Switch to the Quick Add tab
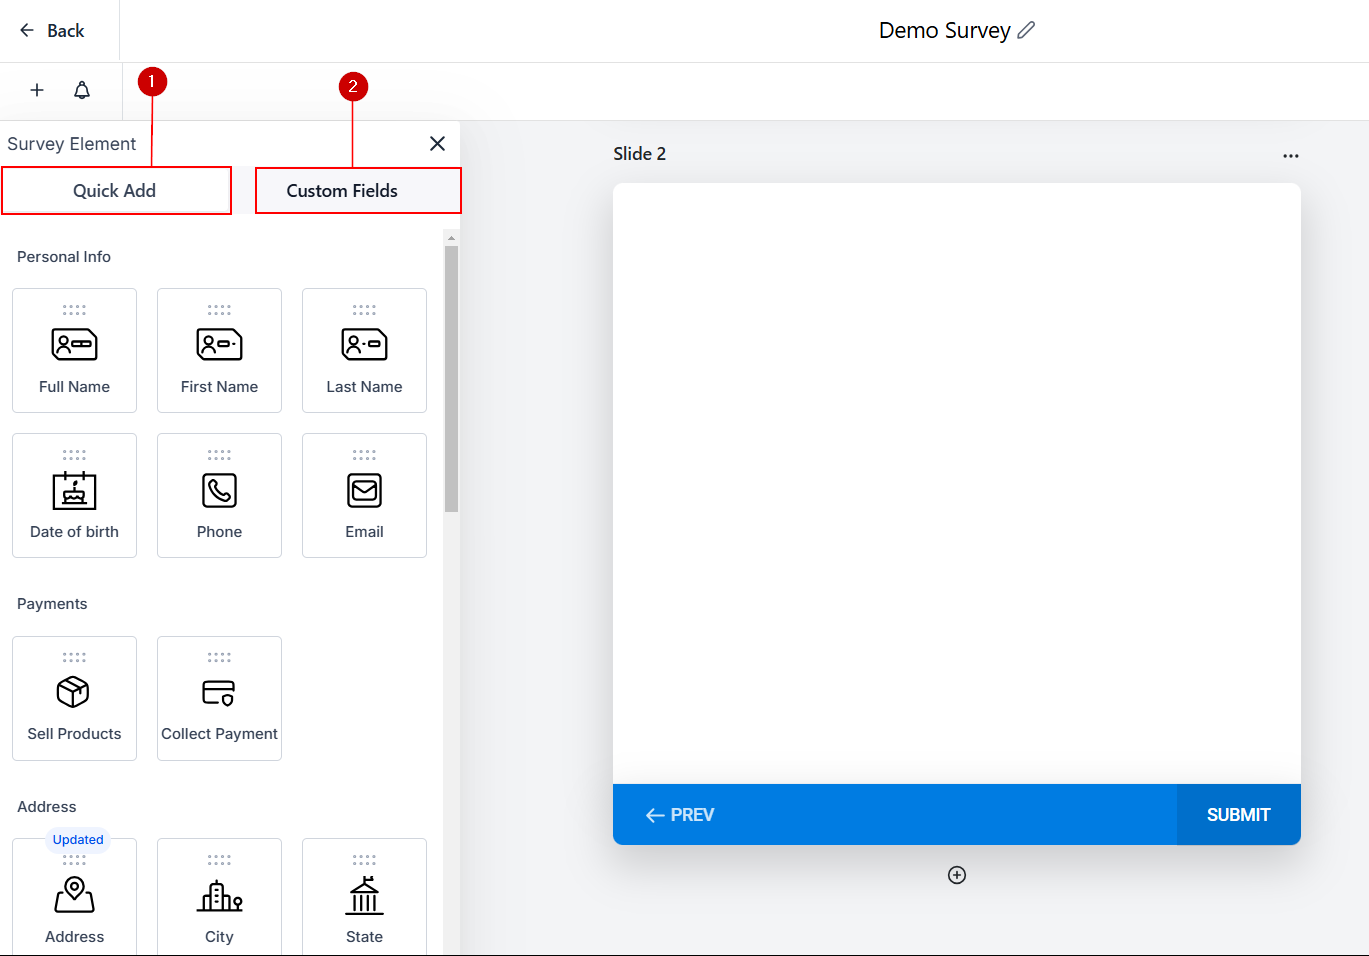This screenshot has width=1369, height=956. 116,191
